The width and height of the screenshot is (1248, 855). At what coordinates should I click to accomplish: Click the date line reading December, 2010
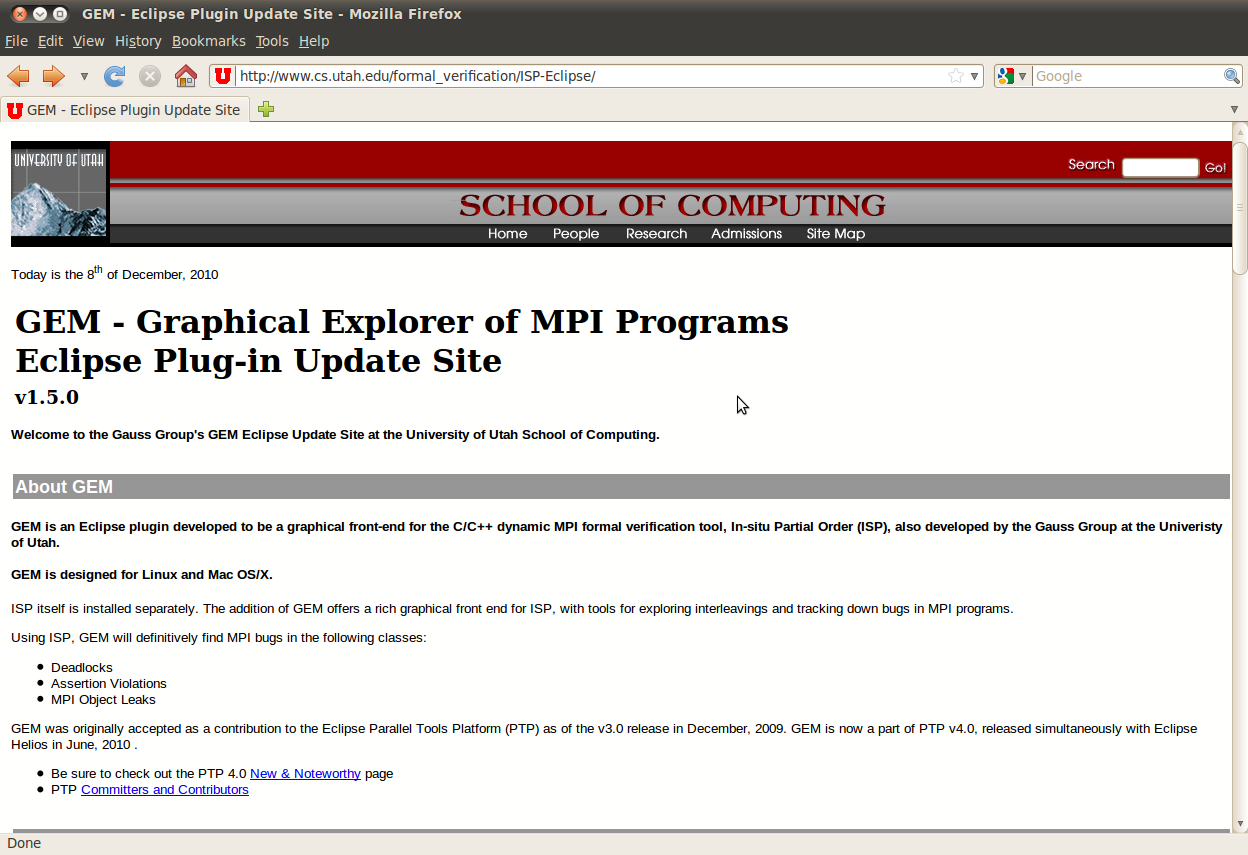[x=115, y=274]
